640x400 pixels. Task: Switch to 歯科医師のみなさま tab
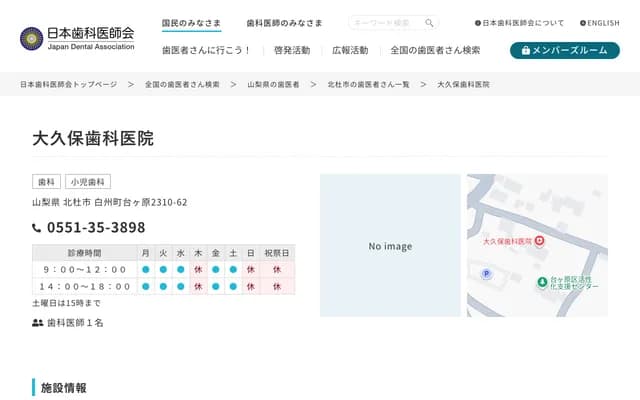click(x=285, y=23)
